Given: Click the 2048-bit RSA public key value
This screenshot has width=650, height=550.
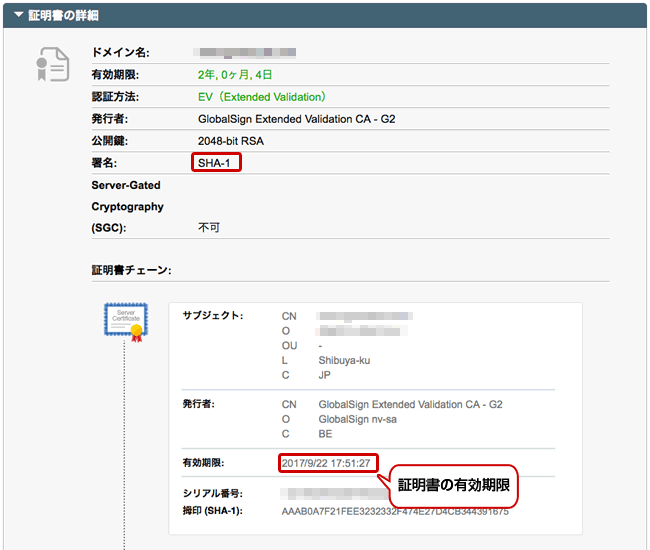Looking at the screenshot, I should pyautogui.click(x=231, y=141).
